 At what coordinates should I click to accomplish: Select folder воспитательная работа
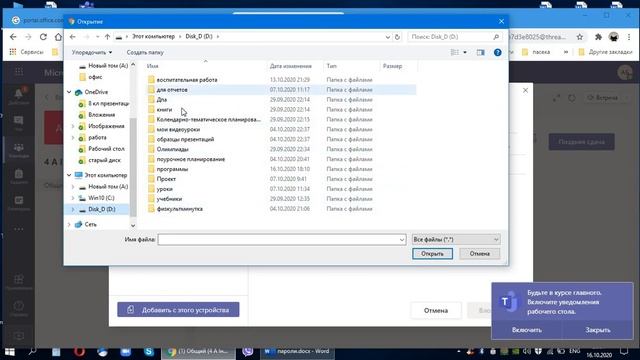(187, 80)
